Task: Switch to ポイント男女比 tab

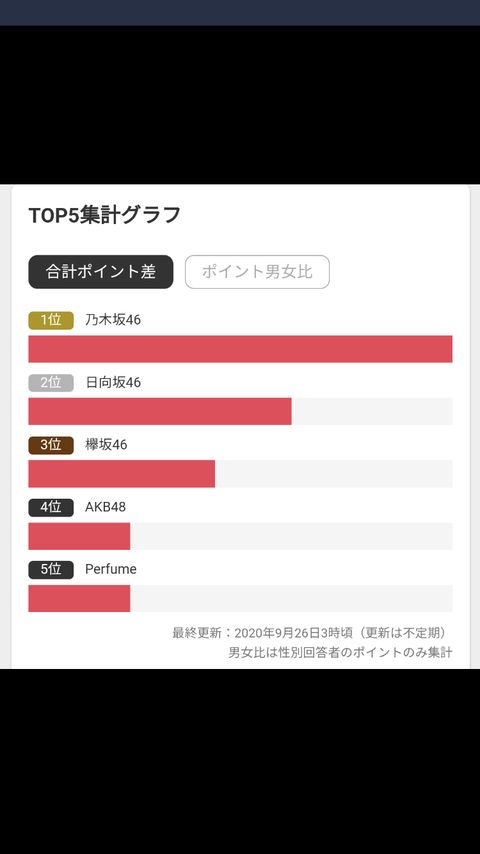Action: click(257, 272)
